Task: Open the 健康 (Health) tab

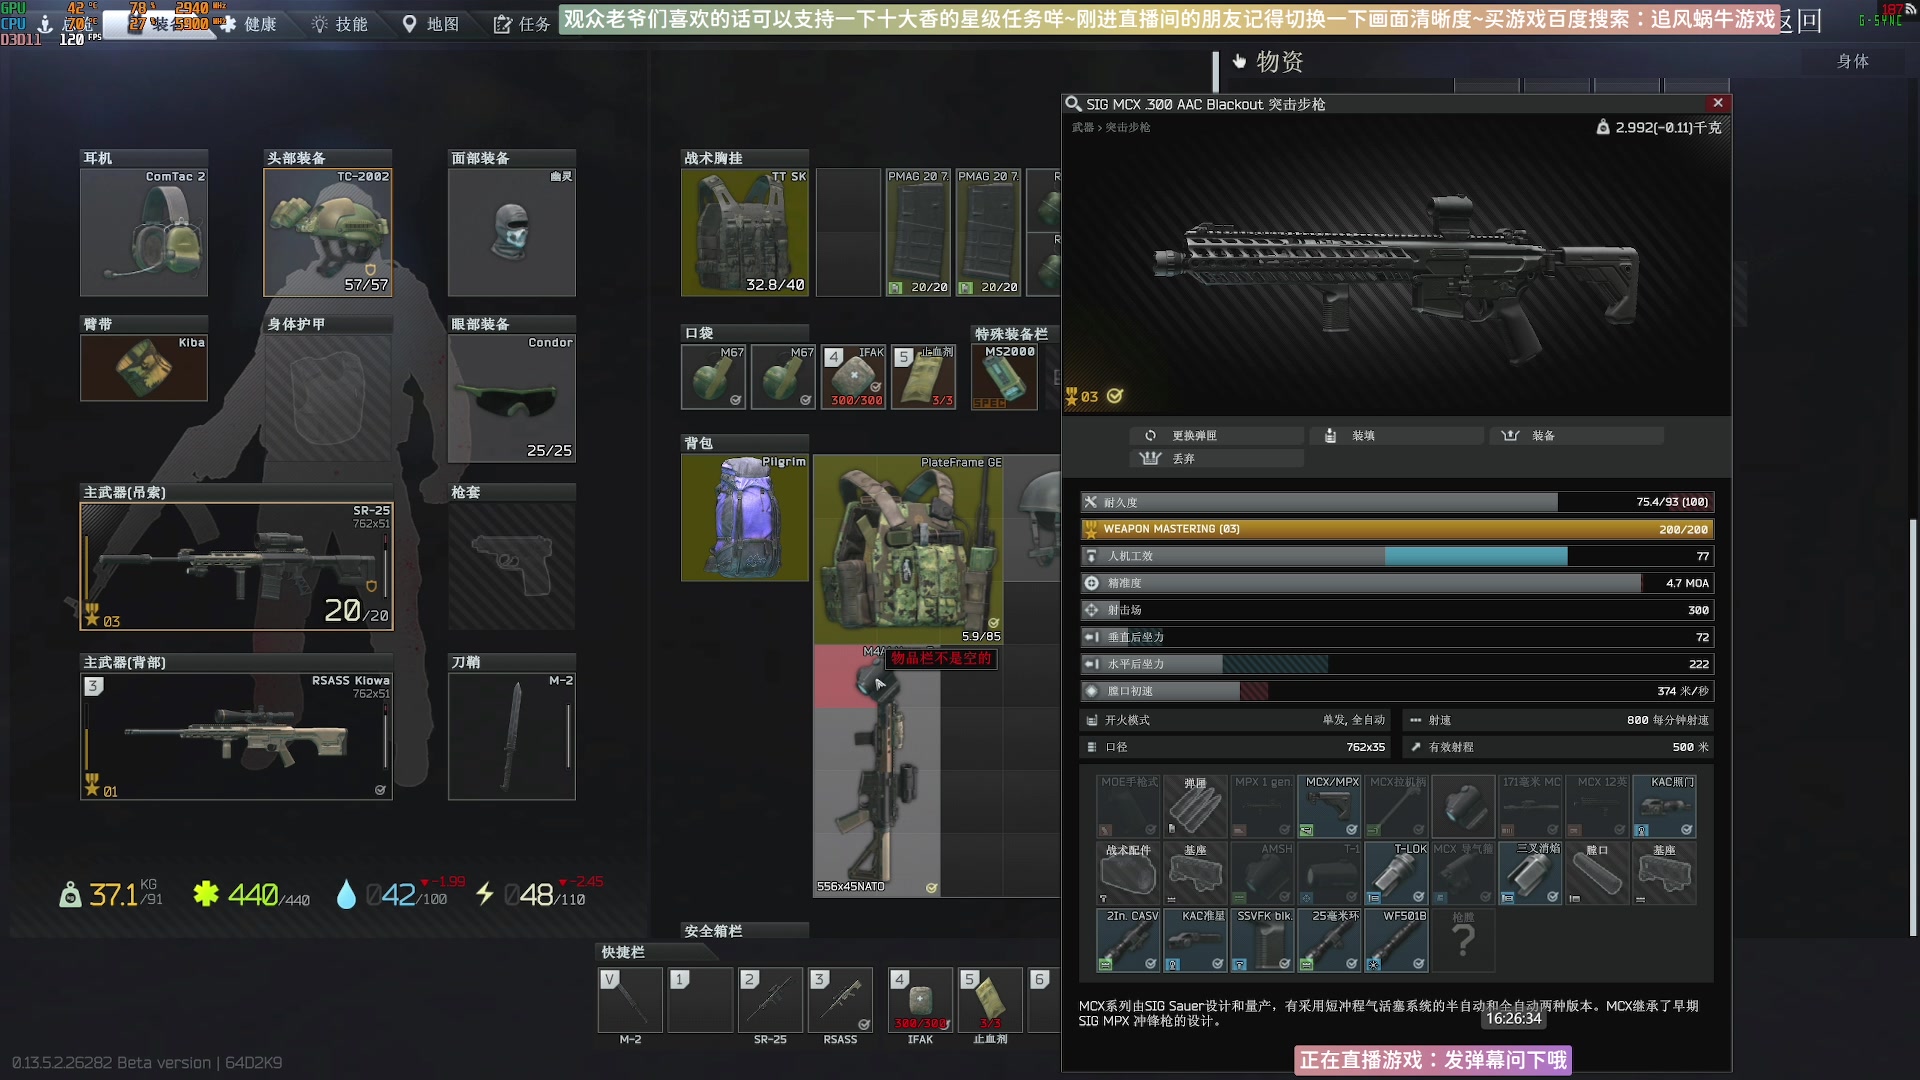Action: tap(248, 24)
